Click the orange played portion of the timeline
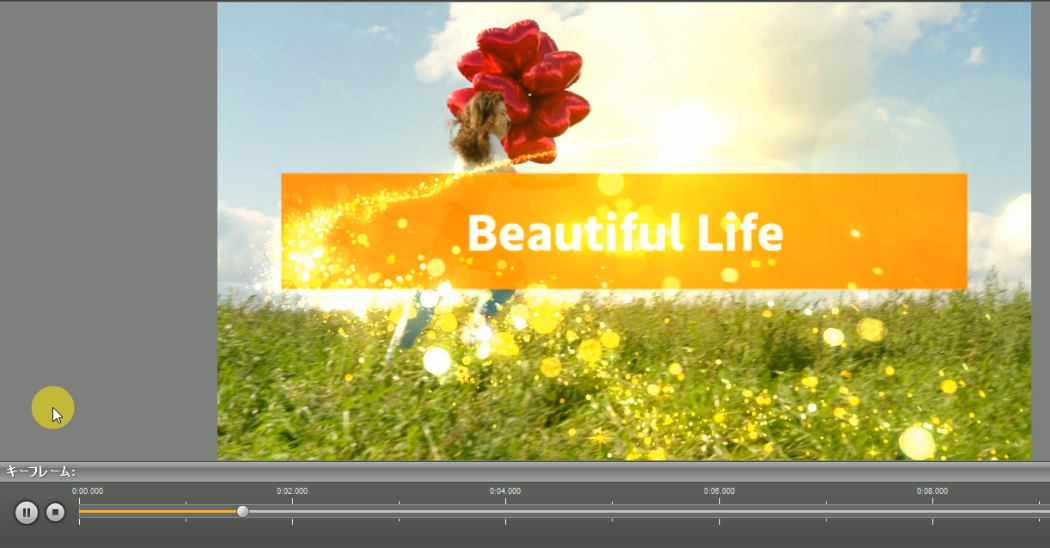1050x548 pixels. coord(160,511)
